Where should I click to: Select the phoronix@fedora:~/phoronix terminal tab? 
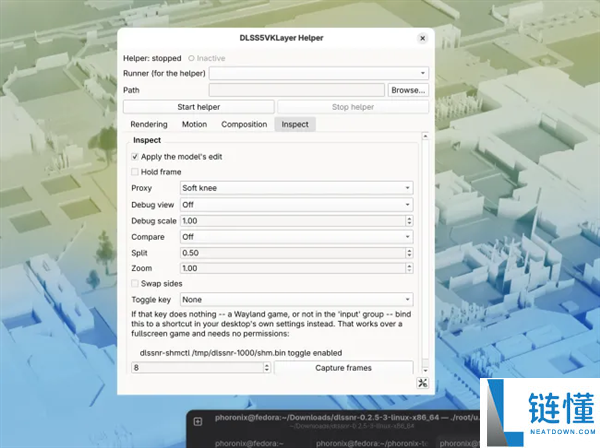(373, 443)
